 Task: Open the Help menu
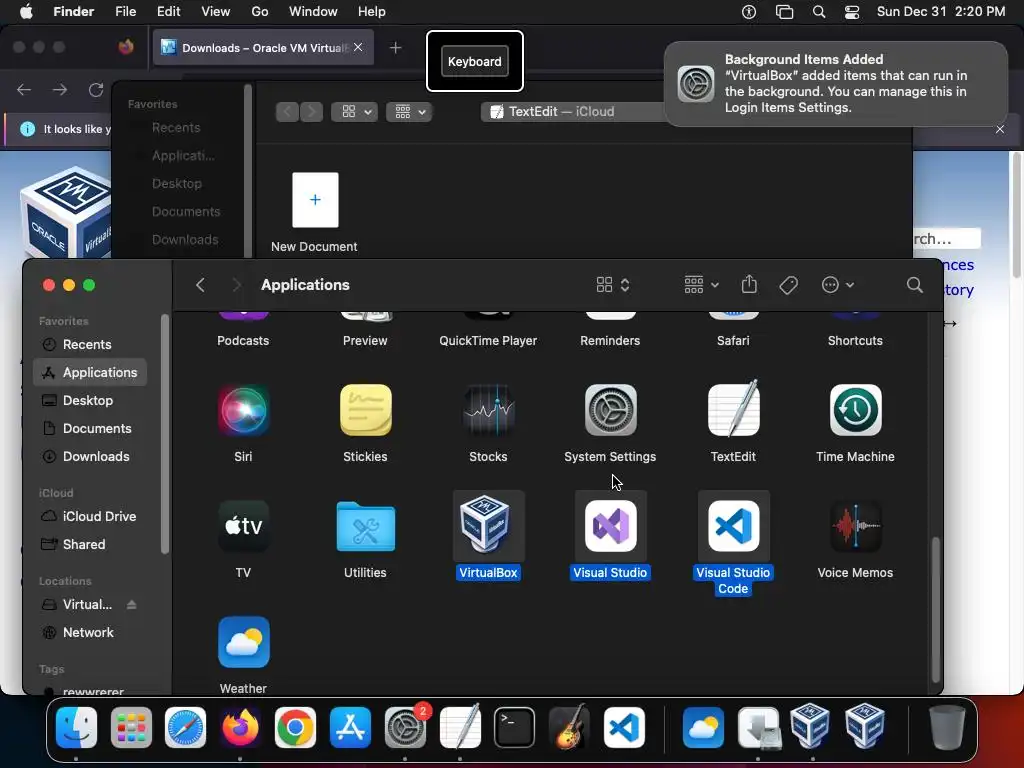click(372, 12)
